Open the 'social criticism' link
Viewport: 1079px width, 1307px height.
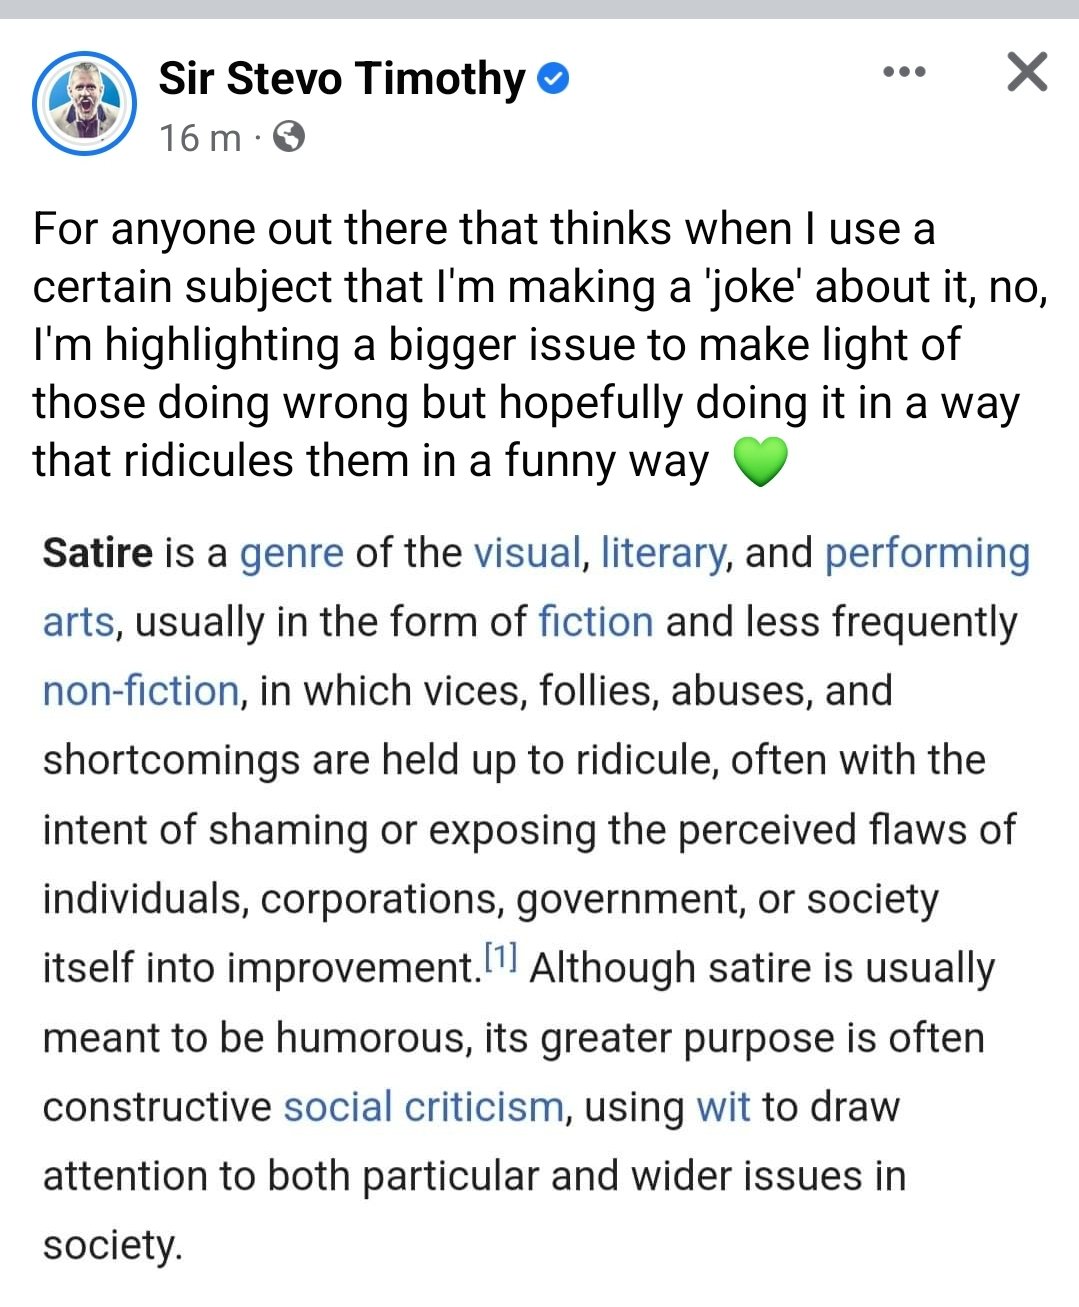[424, 1107]
